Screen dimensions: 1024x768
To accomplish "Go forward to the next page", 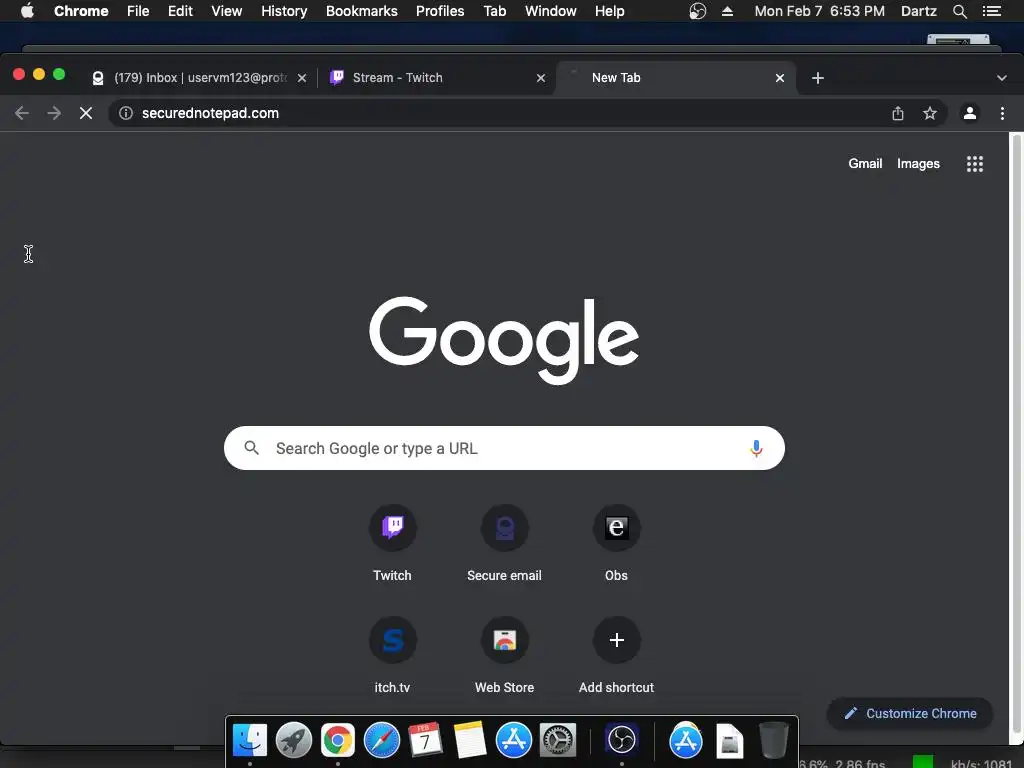I will (x=54, y=113).
